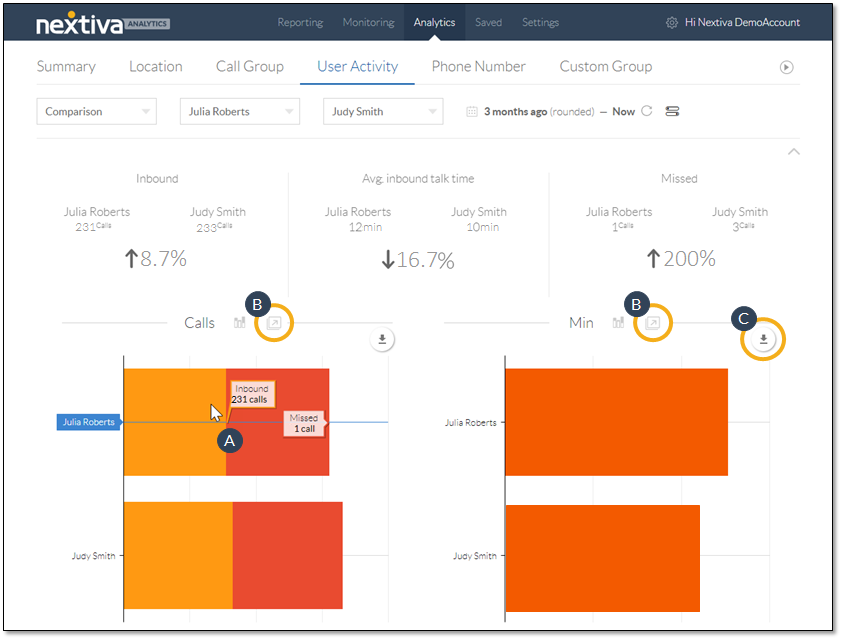Click the stacked layout icon after refresh

point(672,111)
